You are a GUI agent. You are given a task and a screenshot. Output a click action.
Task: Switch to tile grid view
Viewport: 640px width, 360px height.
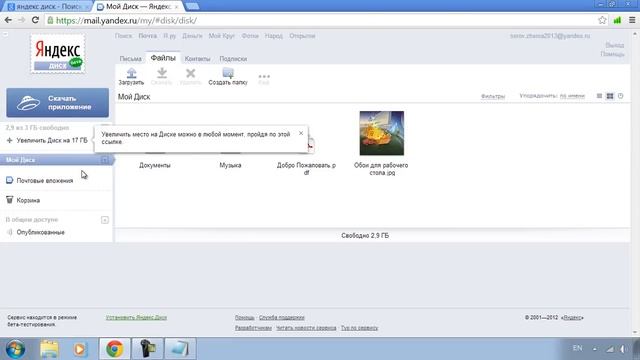tap(610, 96)
